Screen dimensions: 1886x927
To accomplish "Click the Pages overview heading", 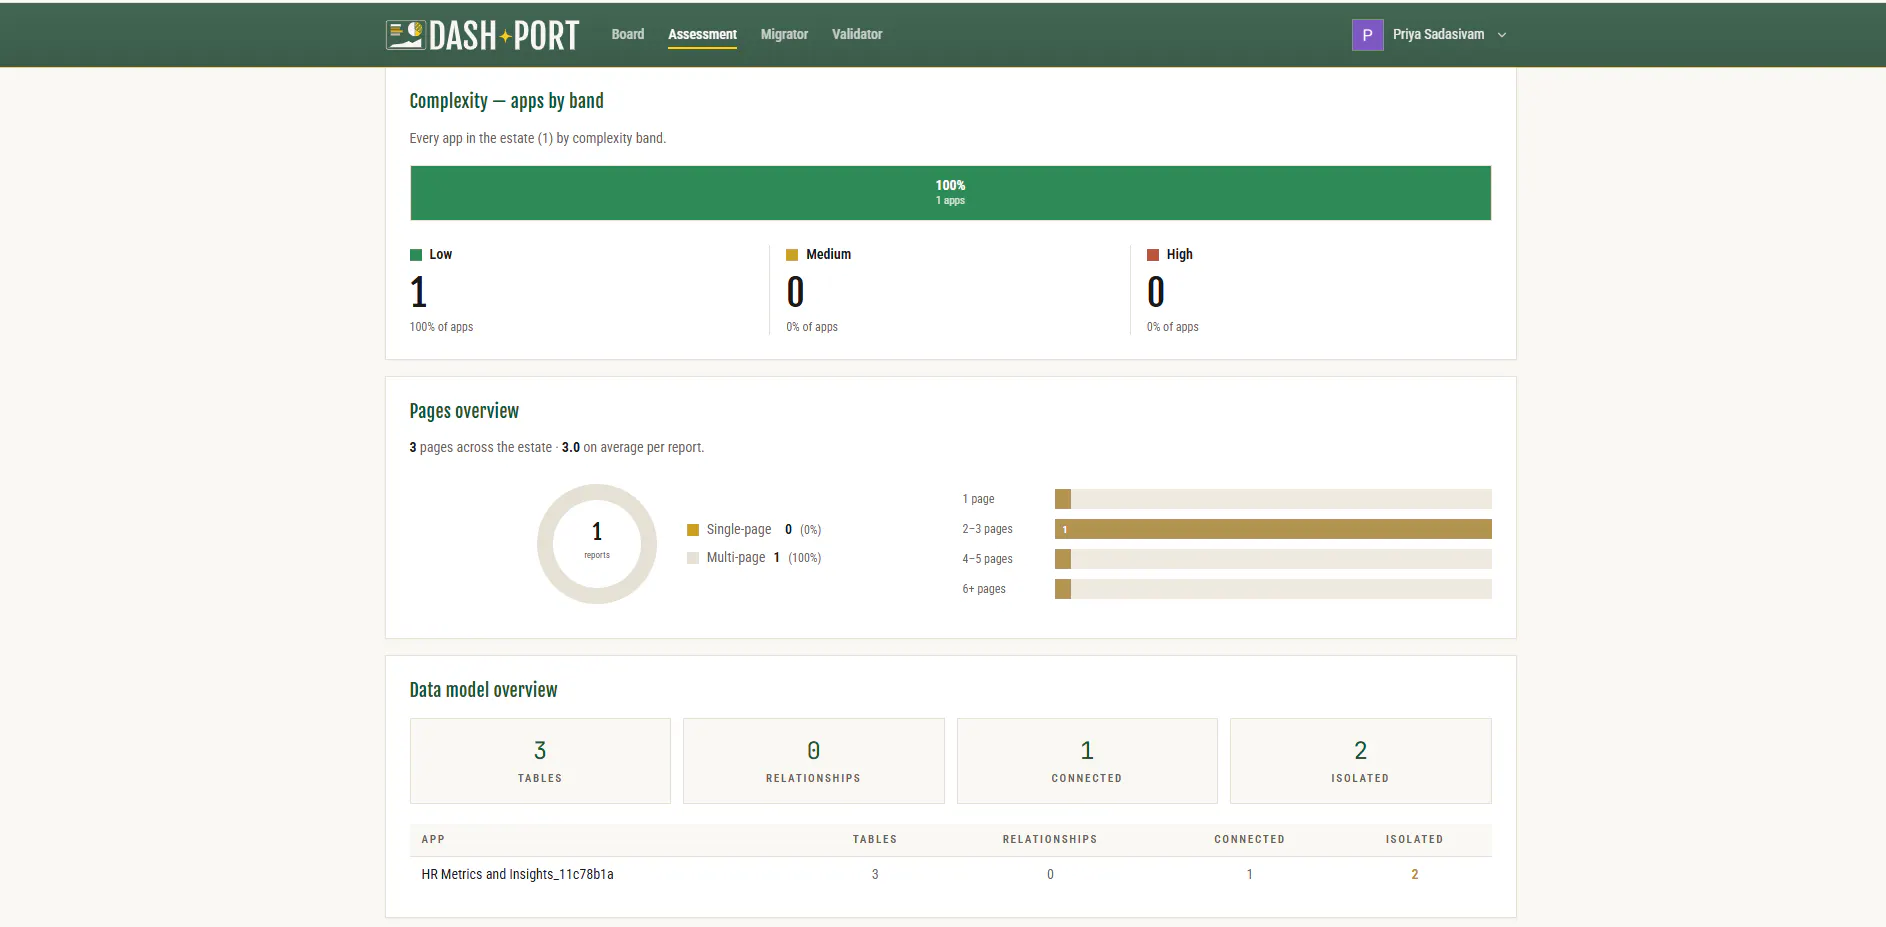I will [x=464, y=411].
